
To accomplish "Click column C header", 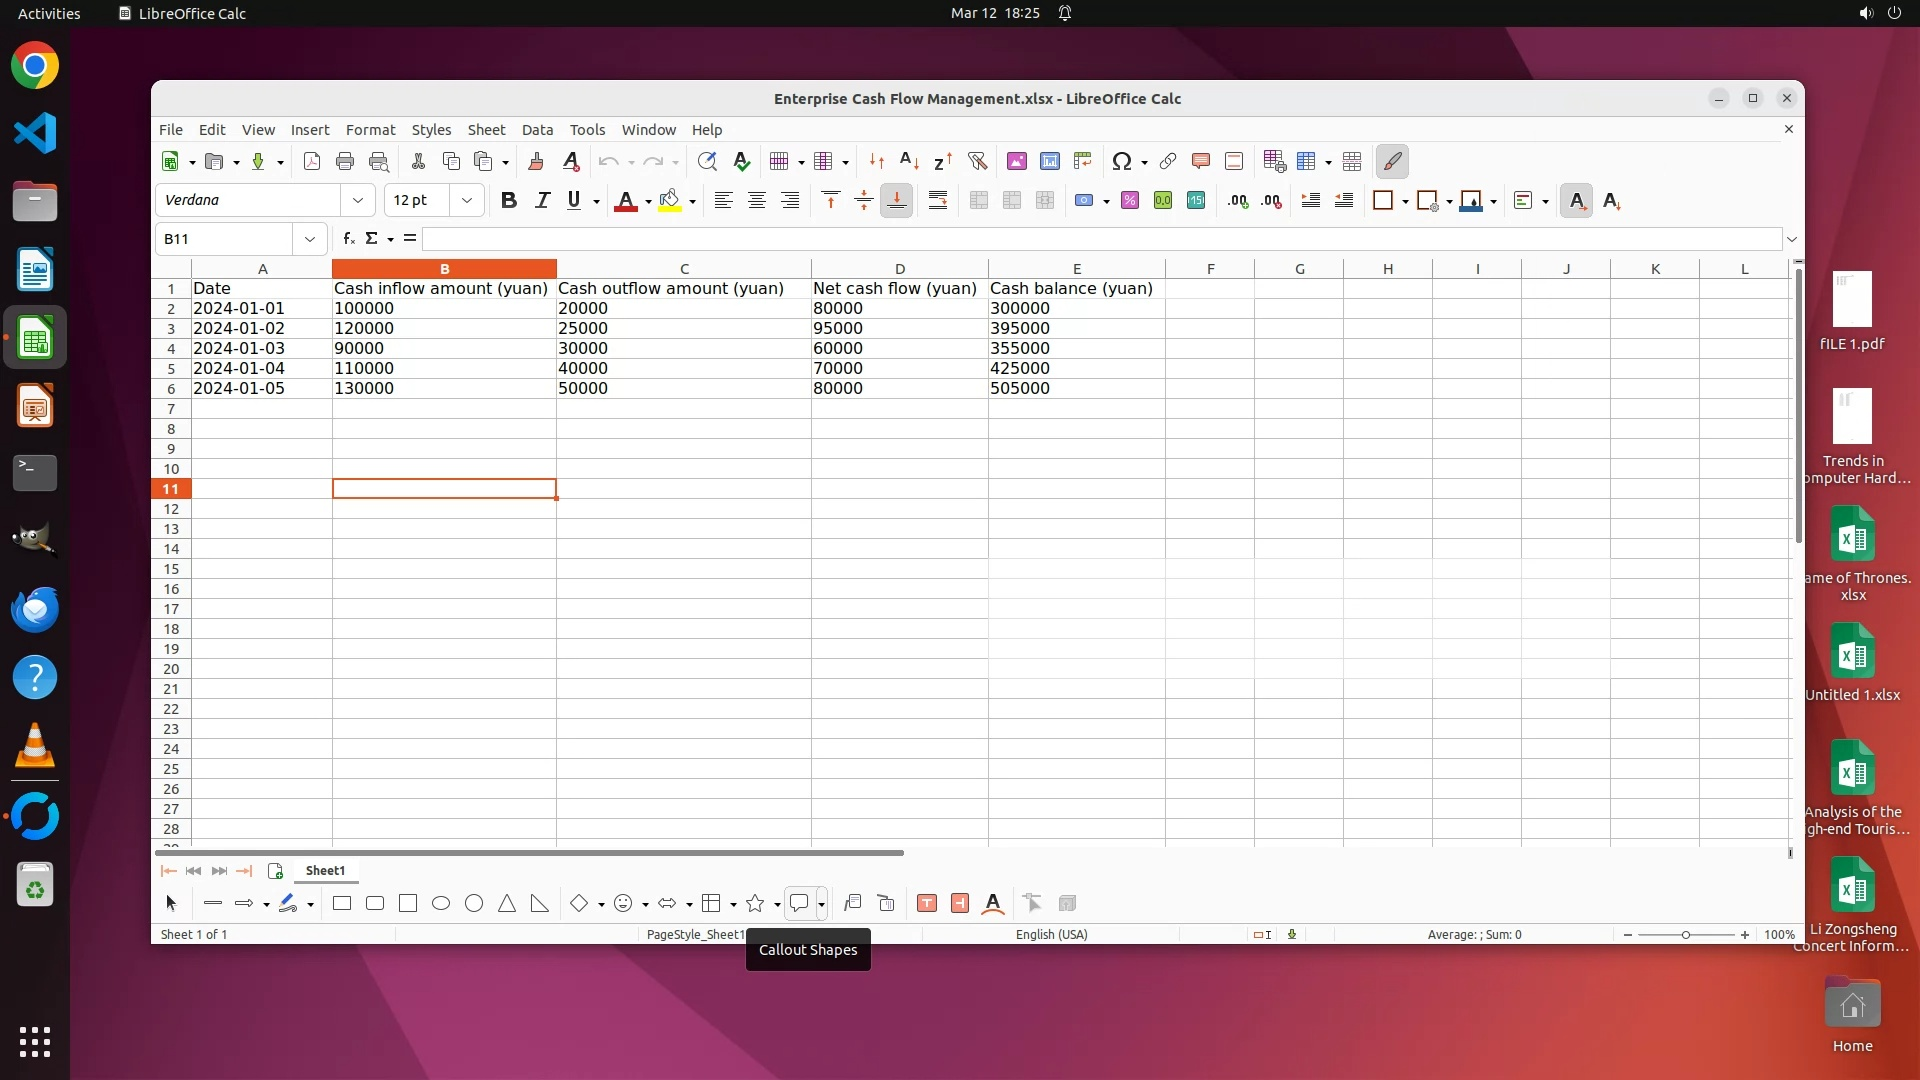I will click(x=684, y=269).
